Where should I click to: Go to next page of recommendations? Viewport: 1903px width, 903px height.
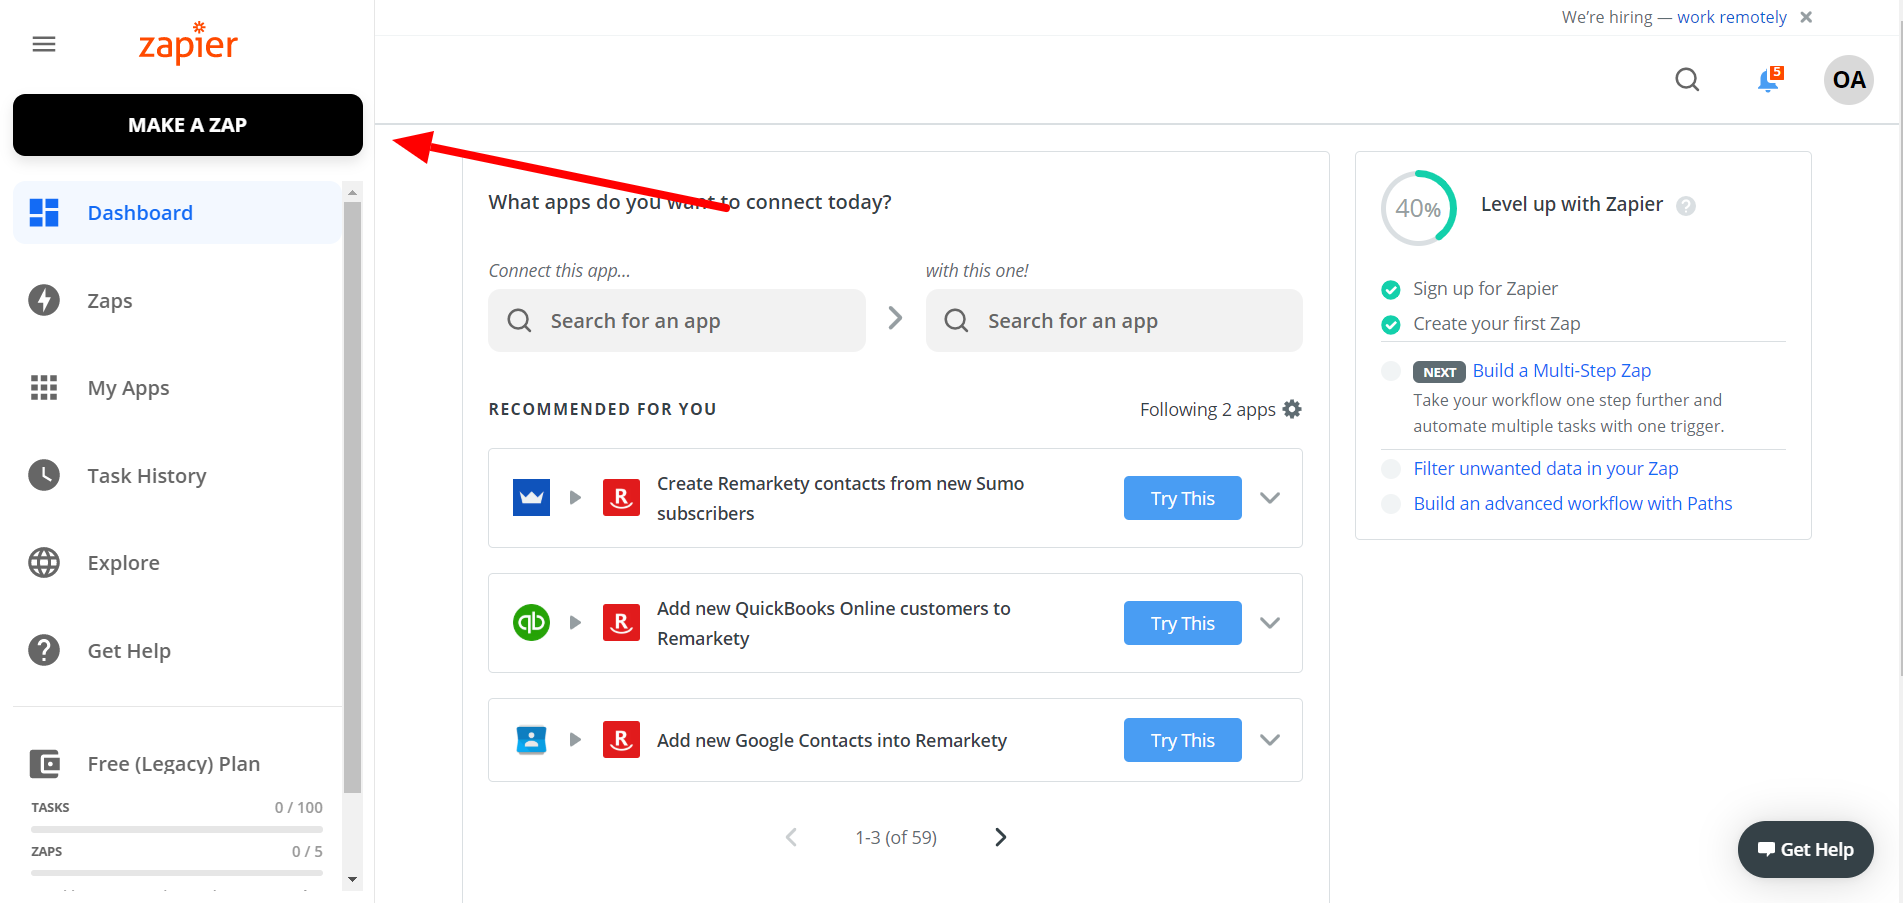[1000, 837]
